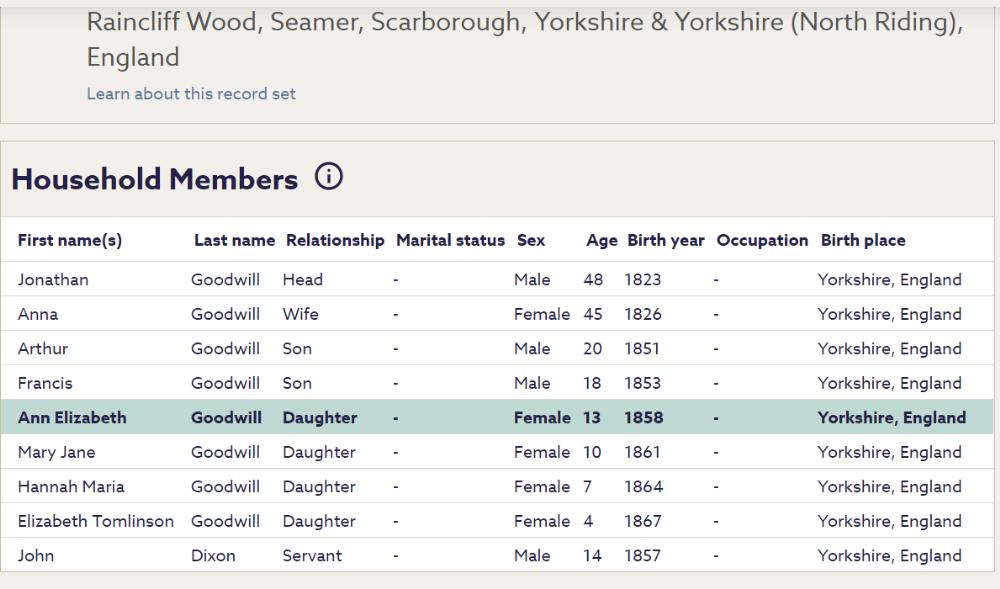Click the 'First name(s)' column header
1000x589 pixels.
(70, 240)
